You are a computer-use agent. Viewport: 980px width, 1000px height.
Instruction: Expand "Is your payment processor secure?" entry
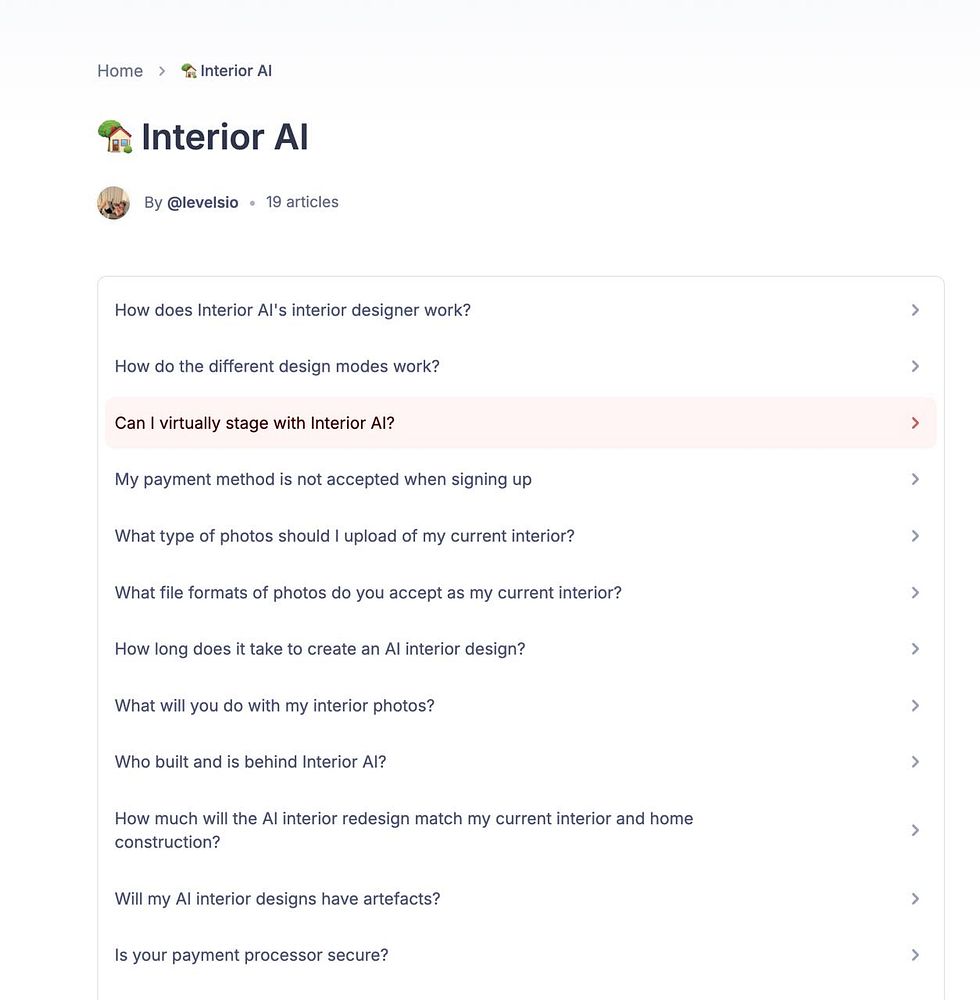(x=520, y=955)
